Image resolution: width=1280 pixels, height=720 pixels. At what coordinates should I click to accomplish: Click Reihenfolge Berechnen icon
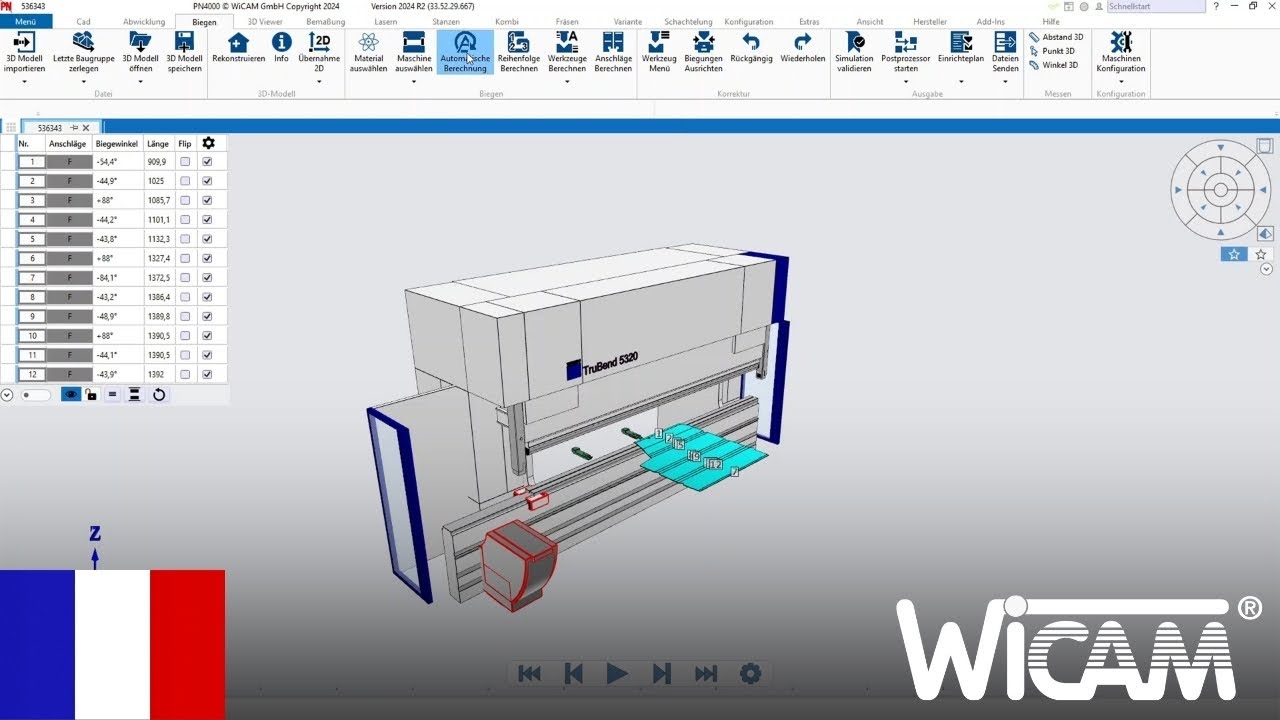point(518,42)
